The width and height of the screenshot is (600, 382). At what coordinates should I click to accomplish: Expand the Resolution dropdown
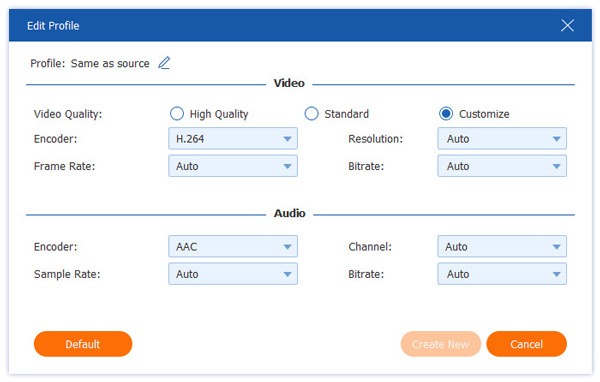tap(502, 139)
